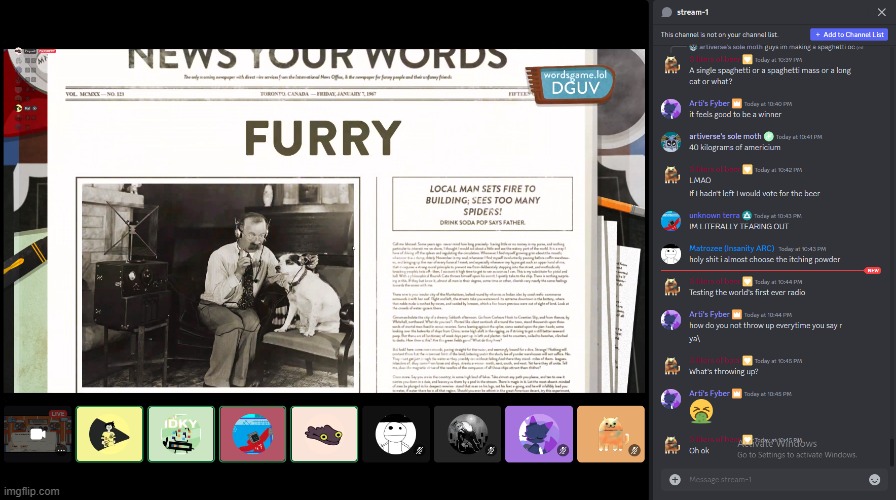Viewport: 896px width, 500px height.
Task: Click 'holy shit i almost choose the itching powder' message
Action: [765, 259]
